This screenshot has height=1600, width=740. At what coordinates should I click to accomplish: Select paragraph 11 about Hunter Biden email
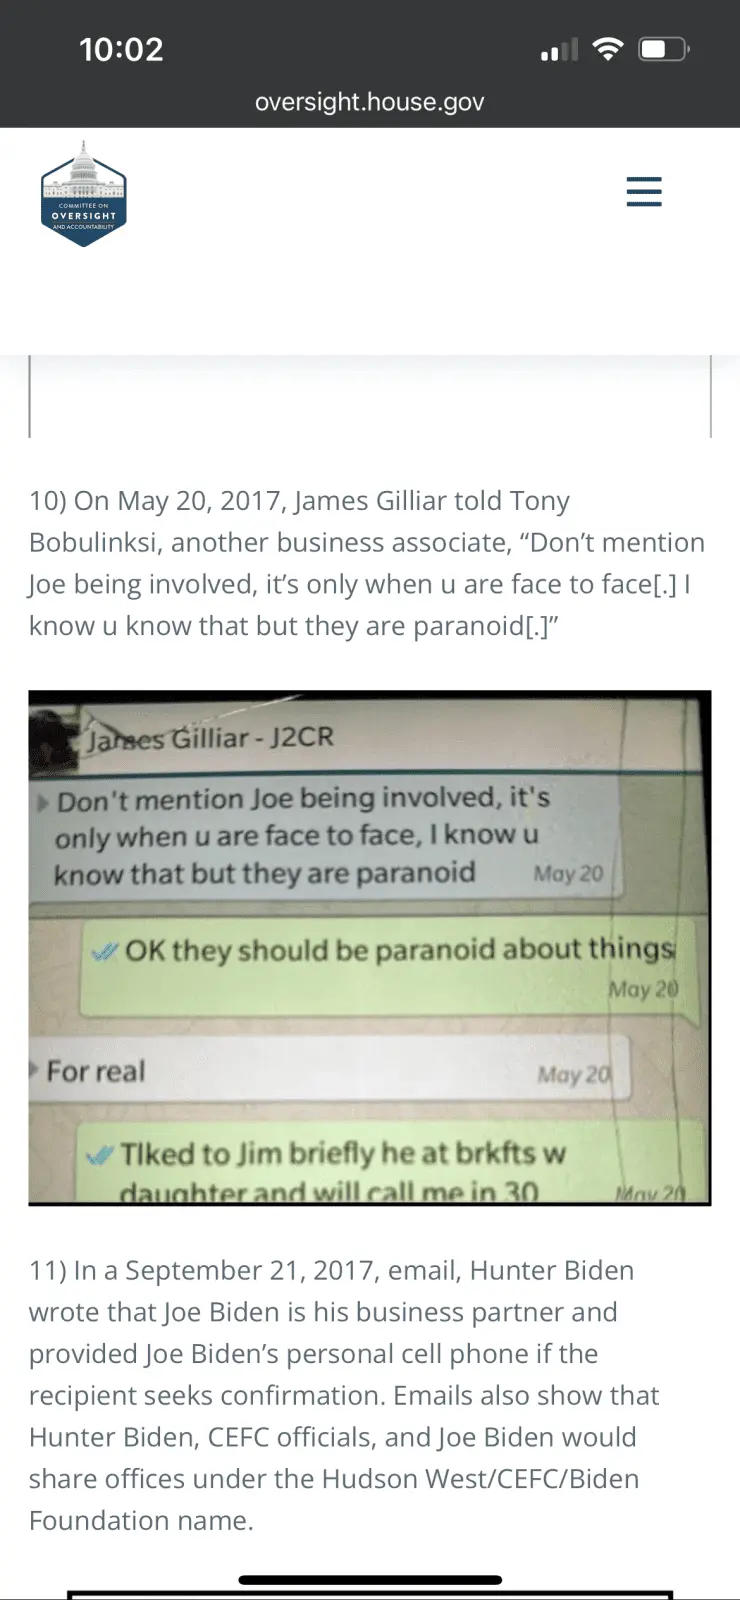tap(344, 1395)
